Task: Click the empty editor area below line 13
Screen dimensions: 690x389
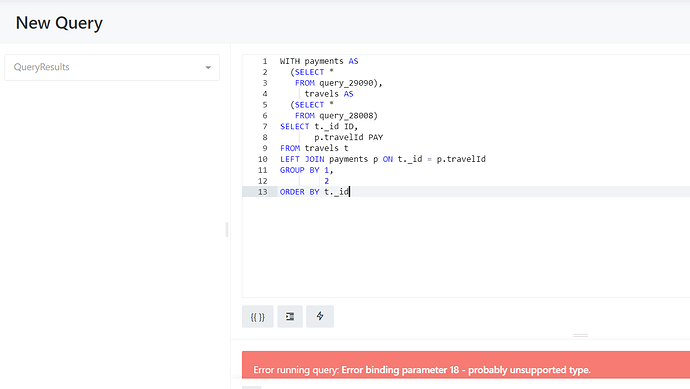Action: tap(466, 246)
